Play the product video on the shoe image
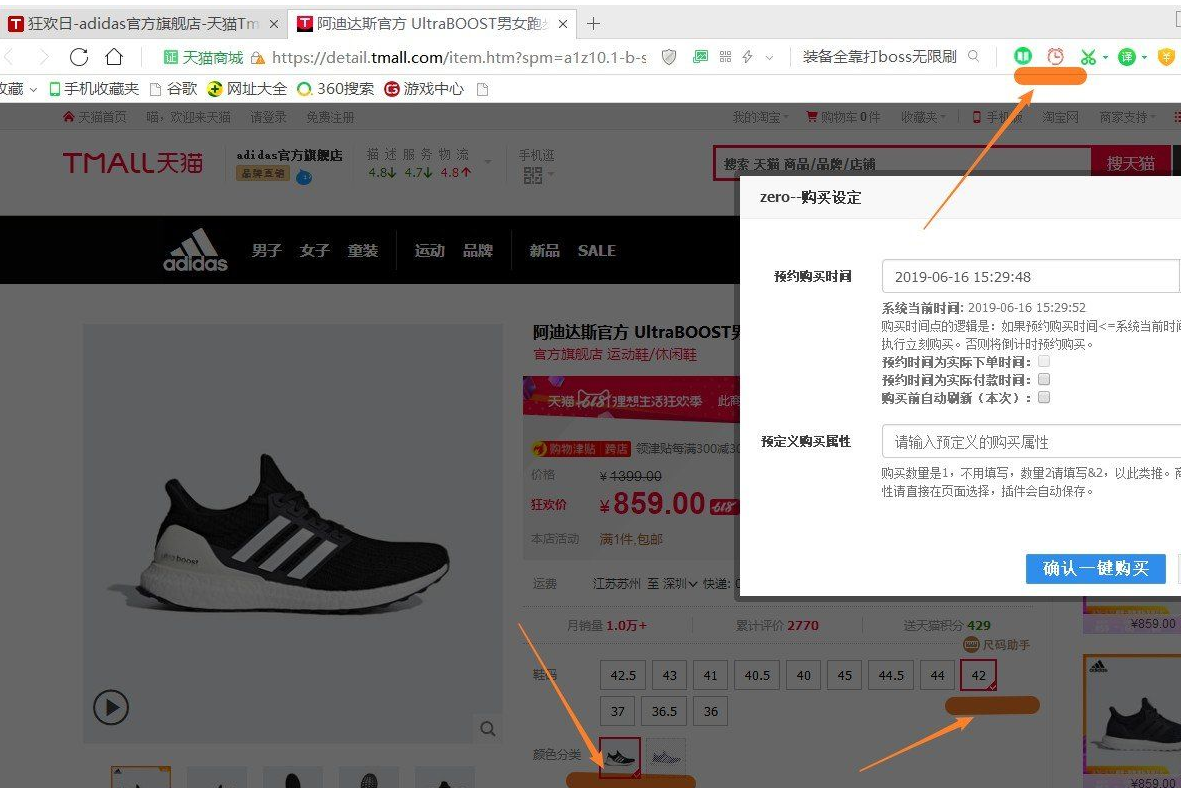The image size is (1181, 788). click(111, 707)
